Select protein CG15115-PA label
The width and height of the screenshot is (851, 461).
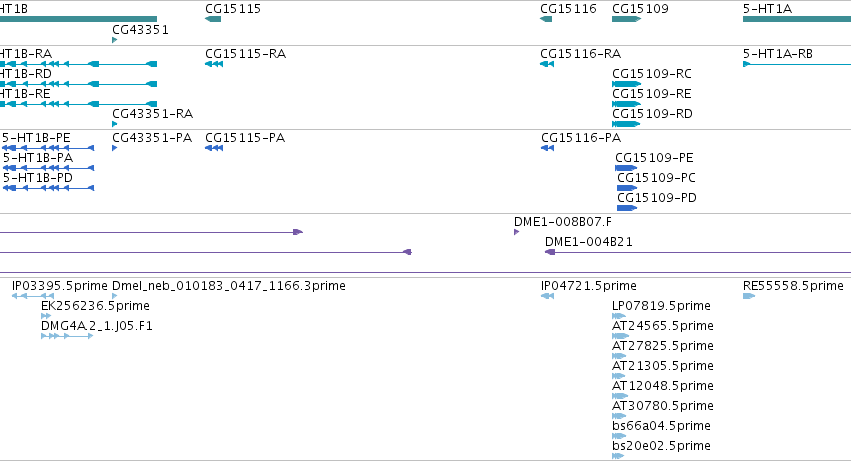[x=245, y=138]
